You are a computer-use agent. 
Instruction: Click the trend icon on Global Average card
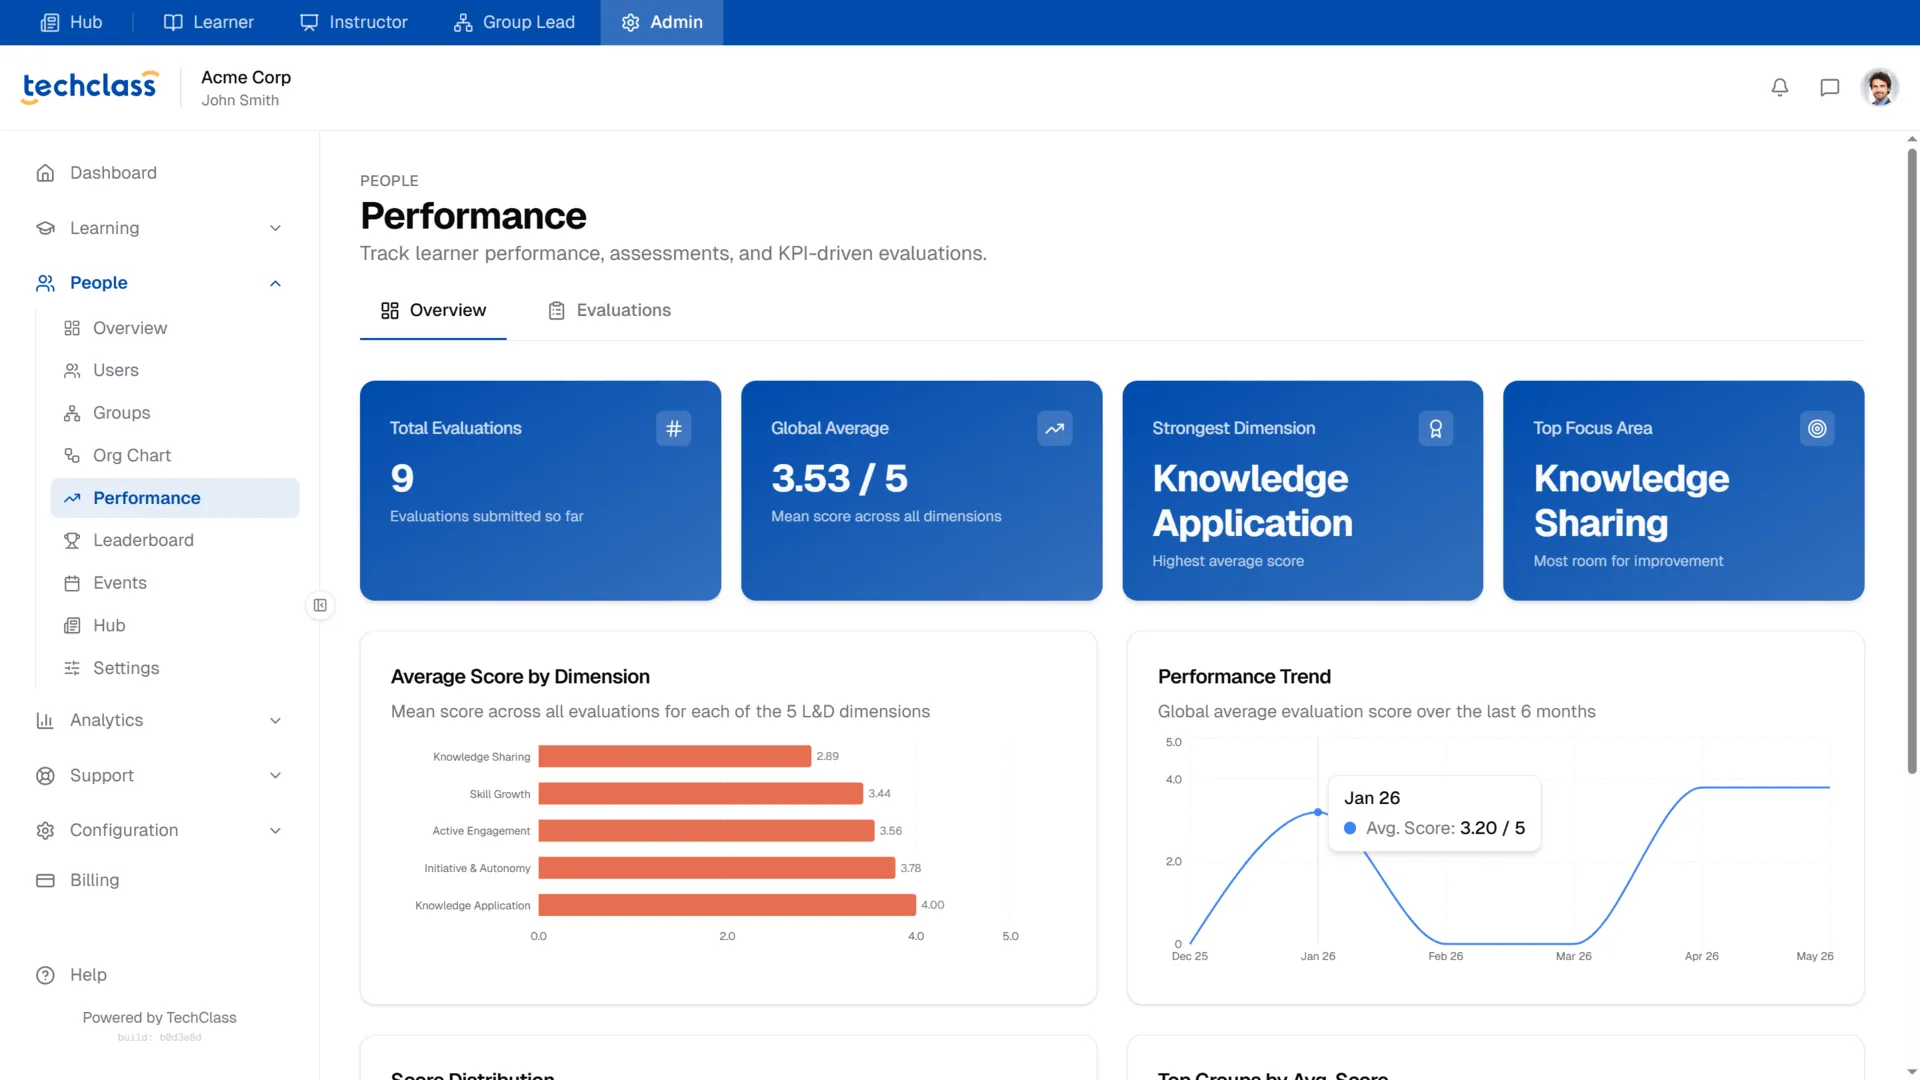pyautogui.click(x=1055, y=429)
